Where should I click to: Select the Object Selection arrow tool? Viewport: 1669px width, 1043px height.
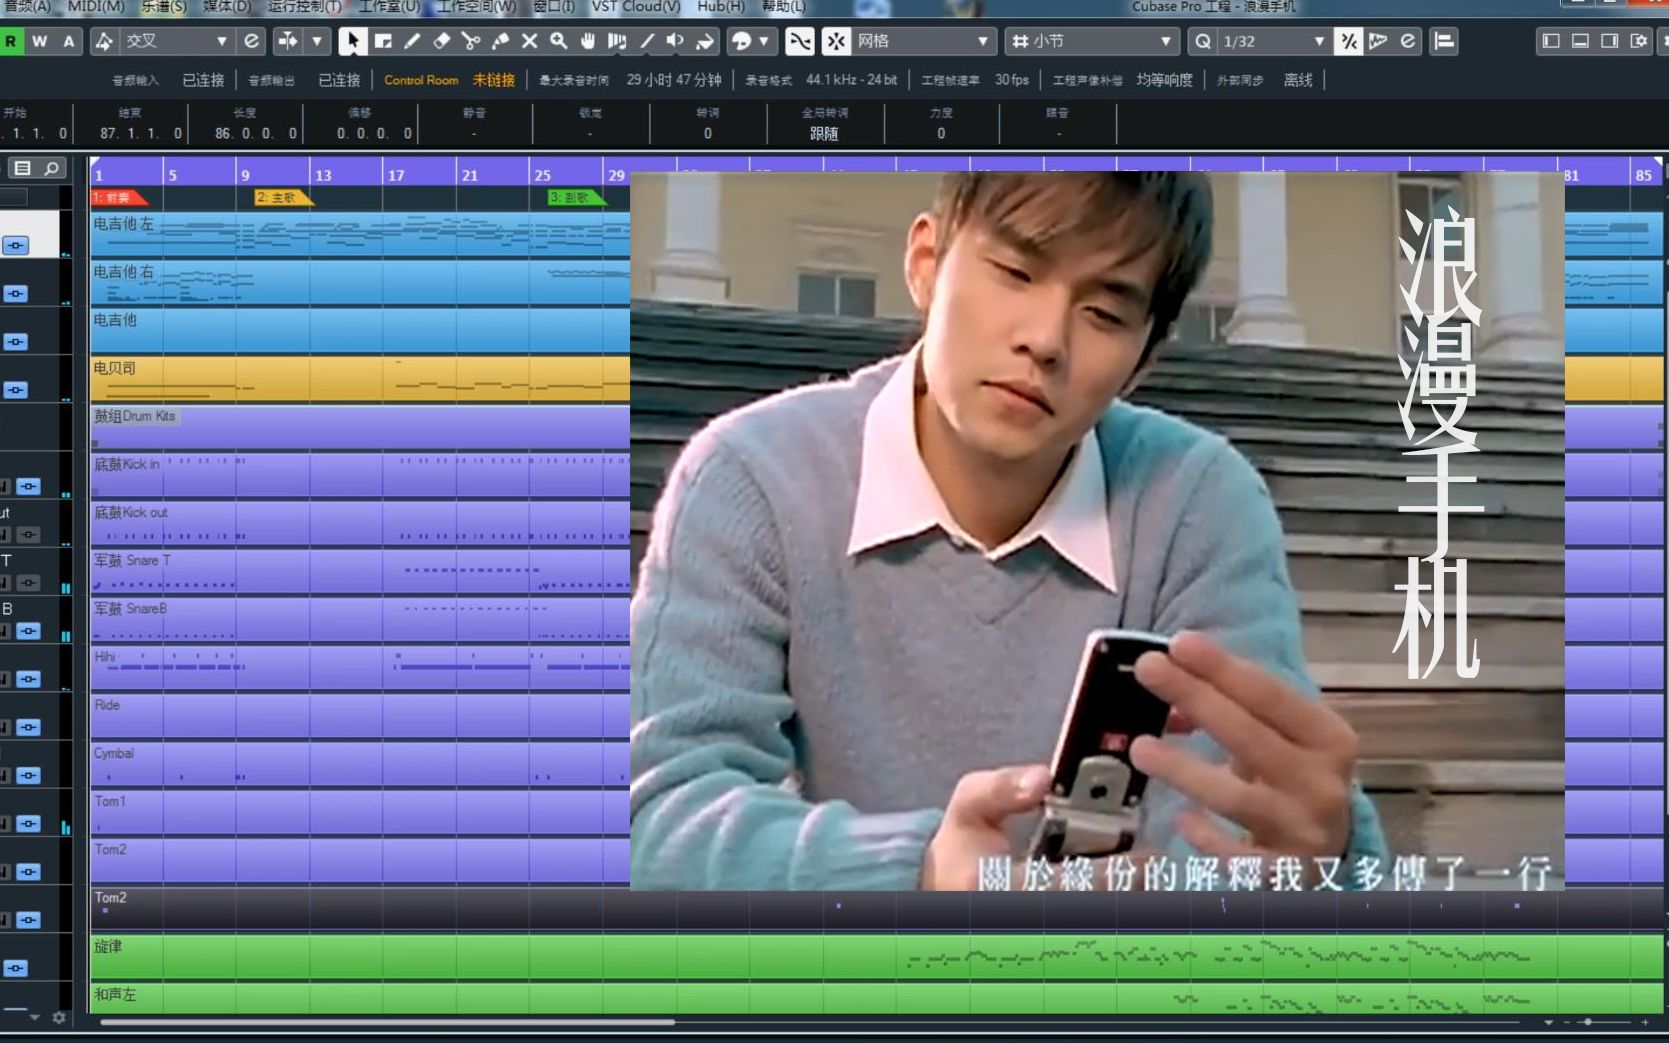click(x=352, y=41)
